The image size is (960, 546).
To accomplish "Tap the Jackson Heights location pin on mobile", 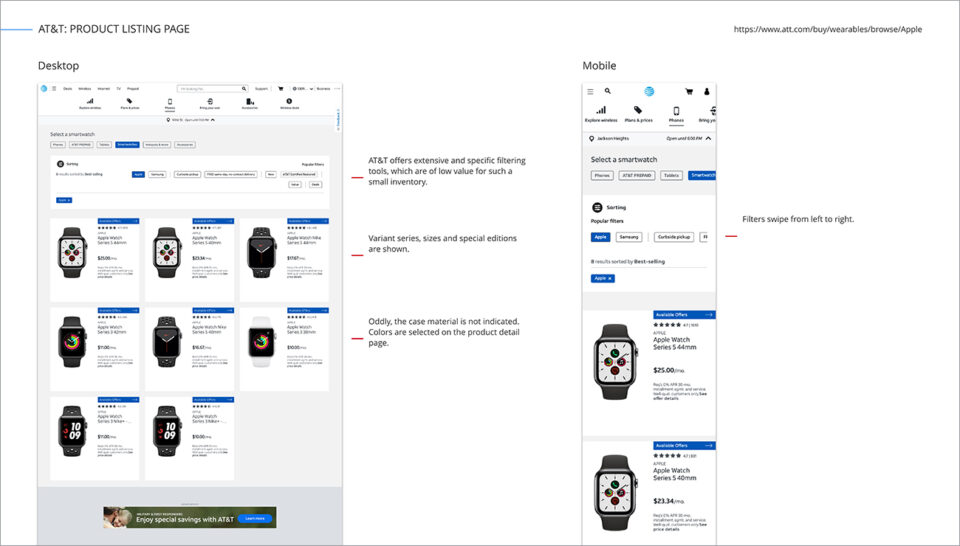I will pos(591,138).
